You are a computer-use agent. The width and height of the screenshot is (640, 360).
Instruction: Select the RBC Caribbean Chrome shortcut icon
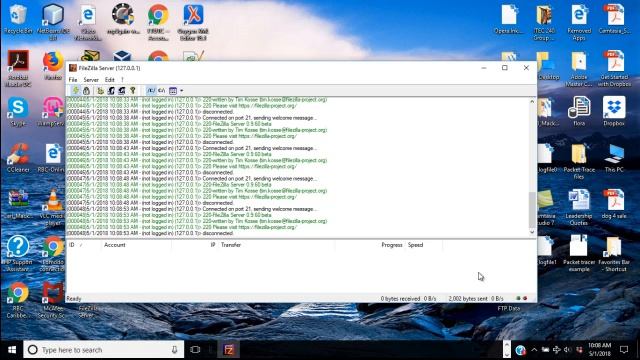[x=18, y=300]
